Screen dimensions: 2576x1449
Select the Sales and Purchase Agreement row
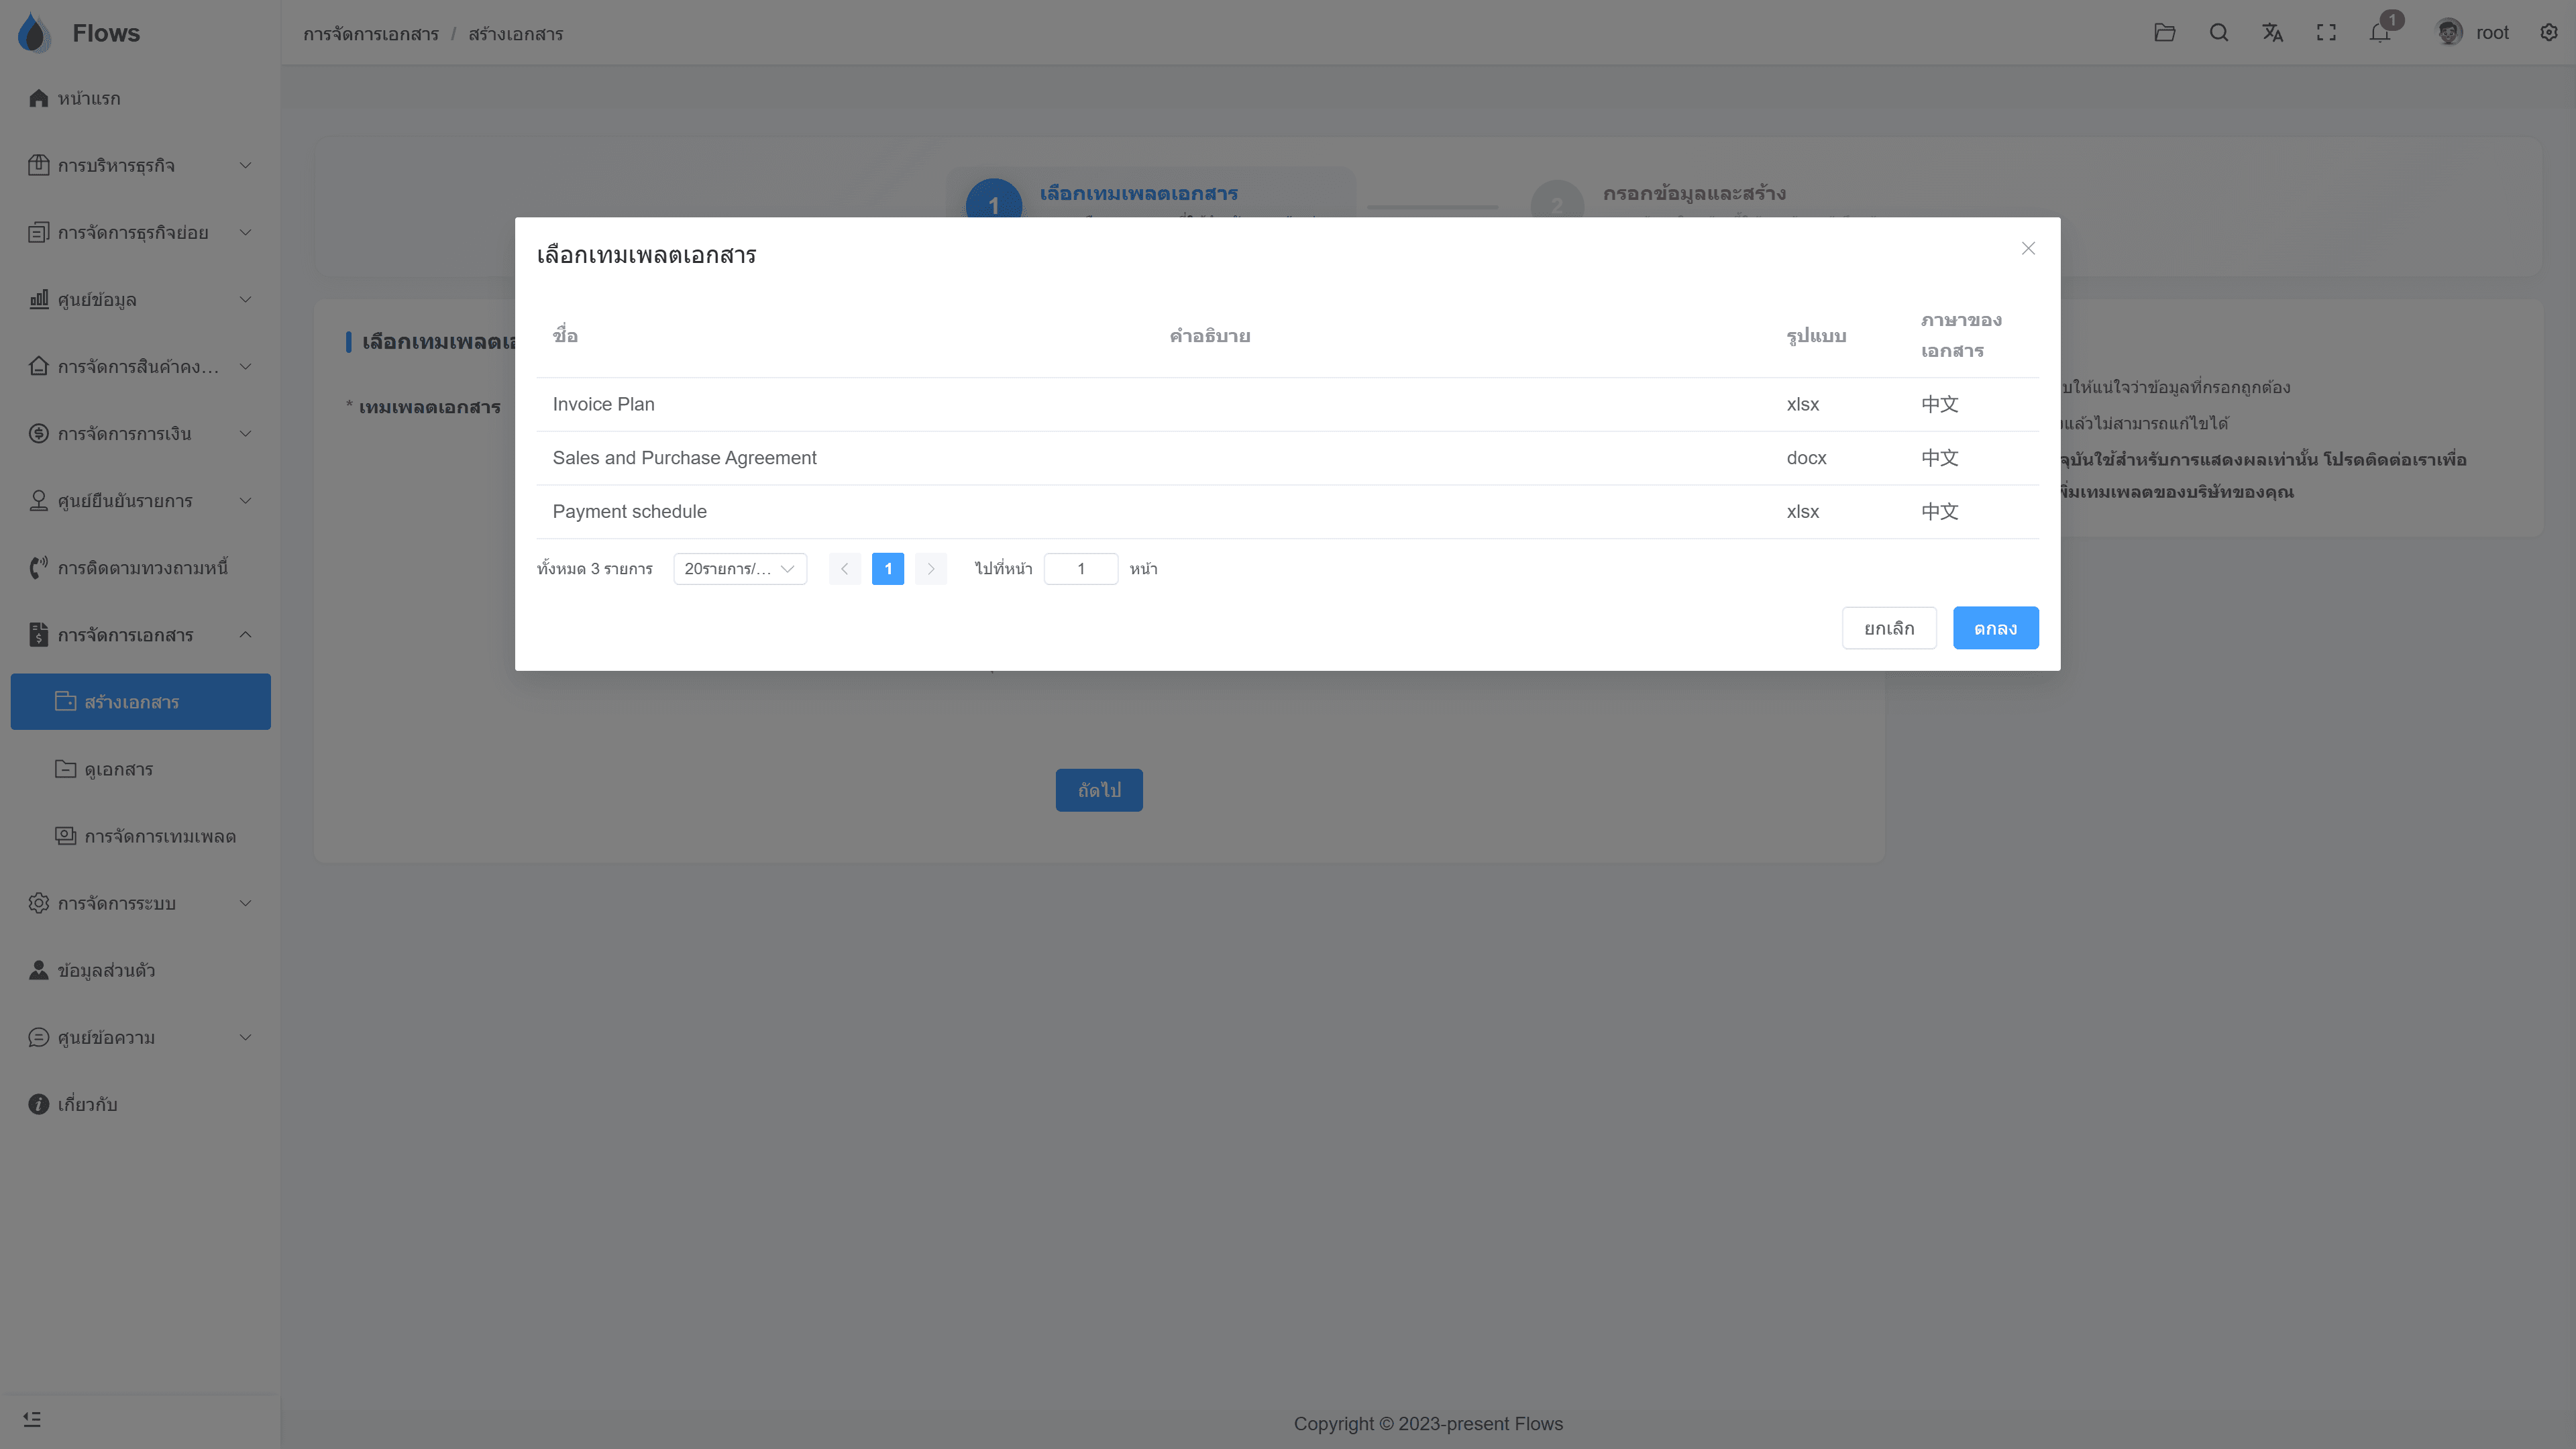point(1287,458)
